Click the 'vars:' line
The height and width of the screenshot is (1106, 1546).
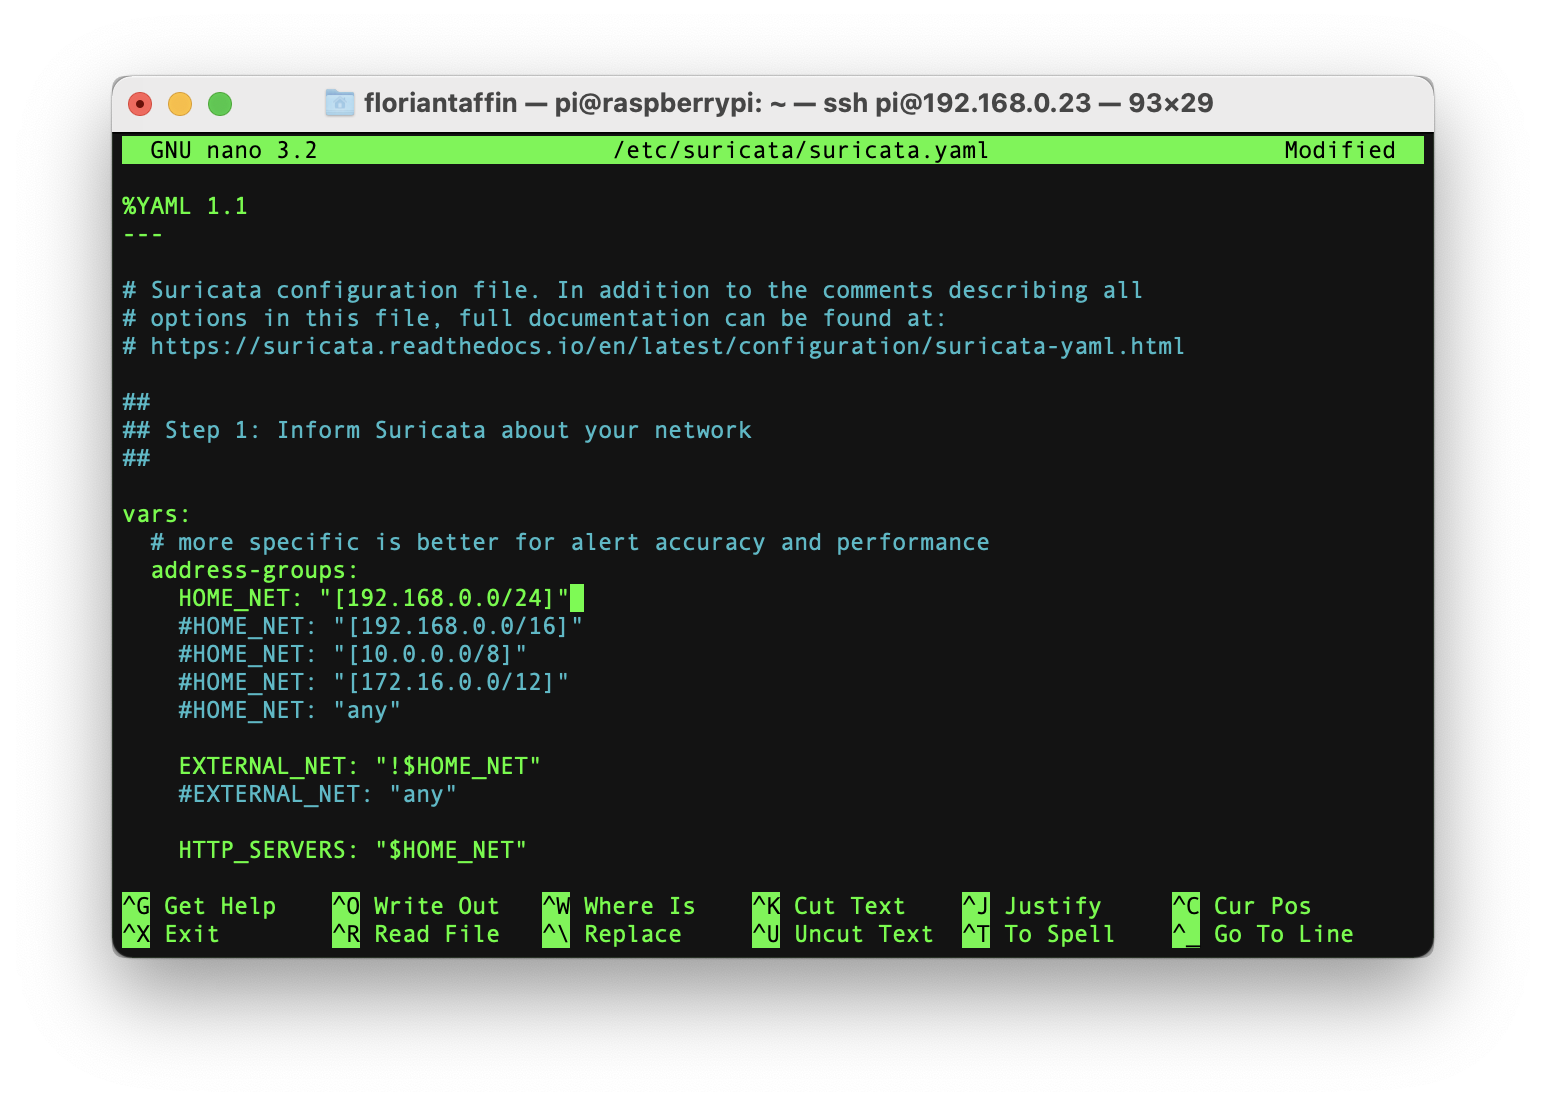[x=157, y=514]
